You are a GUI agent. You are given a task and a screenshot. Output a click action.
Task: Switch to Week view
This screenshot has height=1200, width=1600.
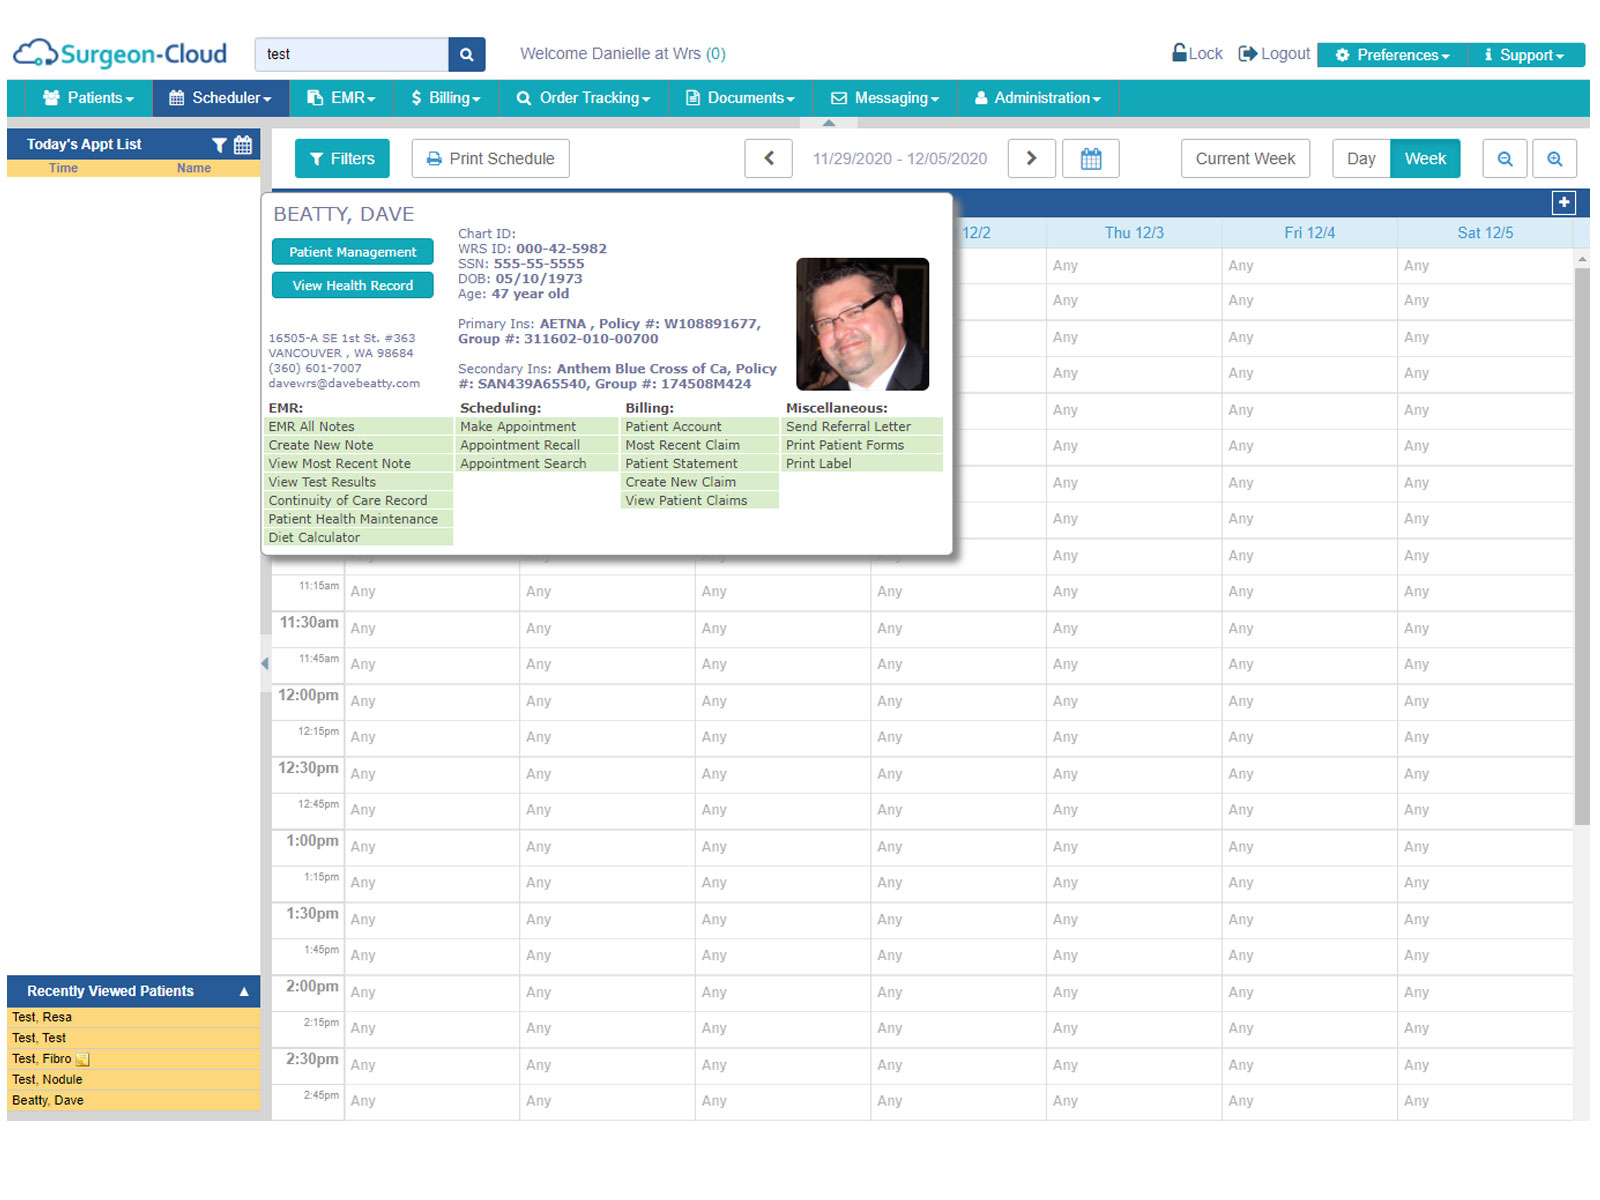click(1425, 158)
